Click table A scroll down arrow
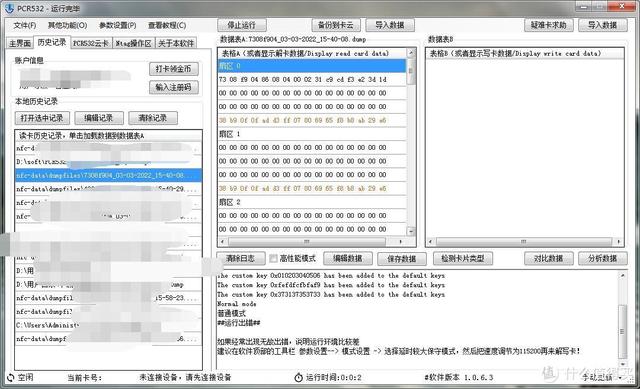 click(411, 231)
